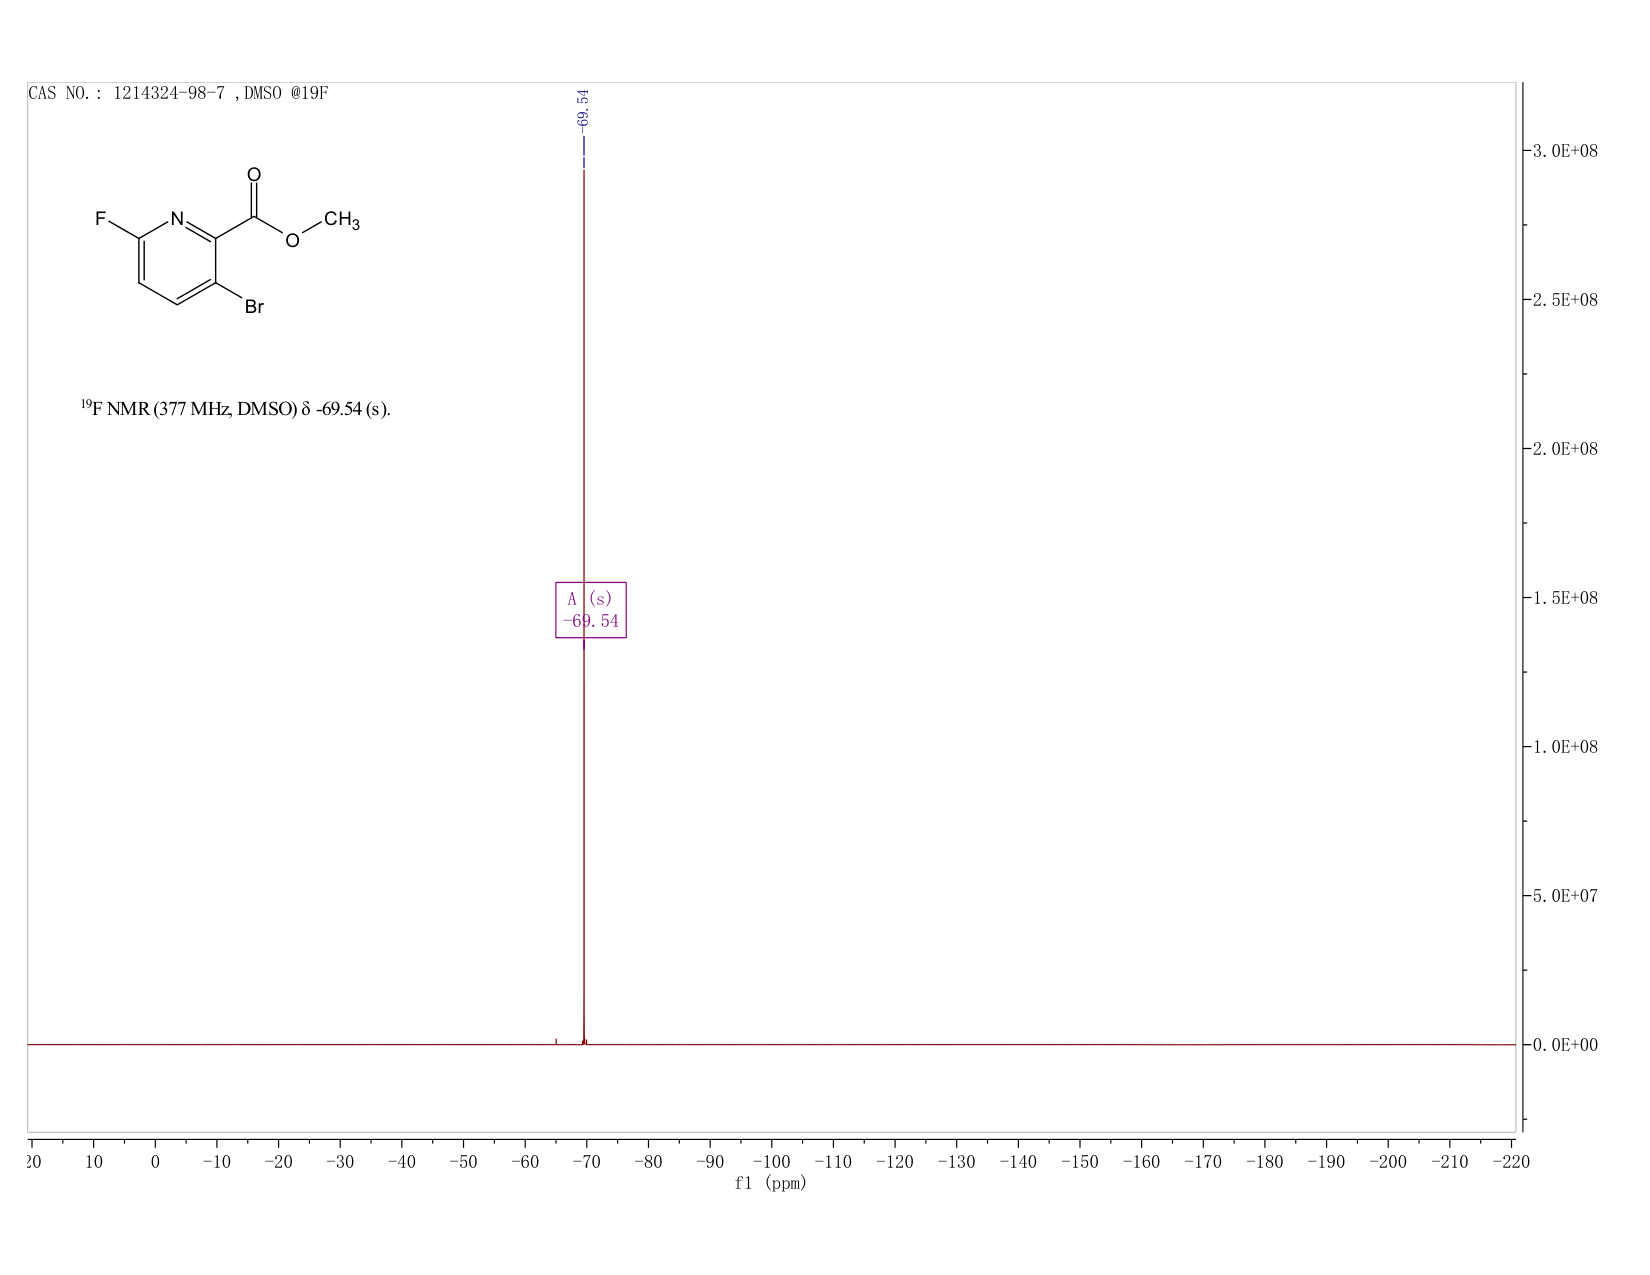Click the -70 tick on the ppm axis
The height and width of the screenshot is (1275, 1650).
tap(586, 1161)
